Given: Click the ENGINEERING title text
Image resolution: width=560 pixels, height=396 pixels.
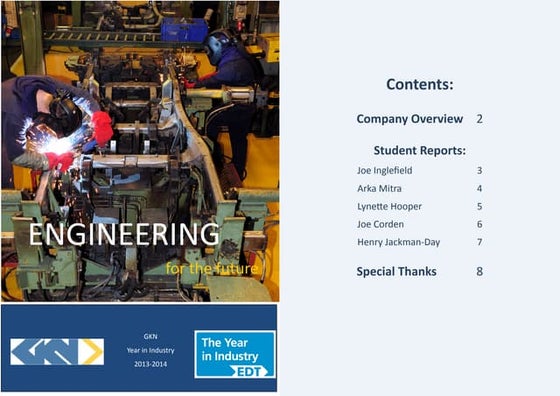Looking at the screenshot, I should pyautogui.click(x=124, y=234).
